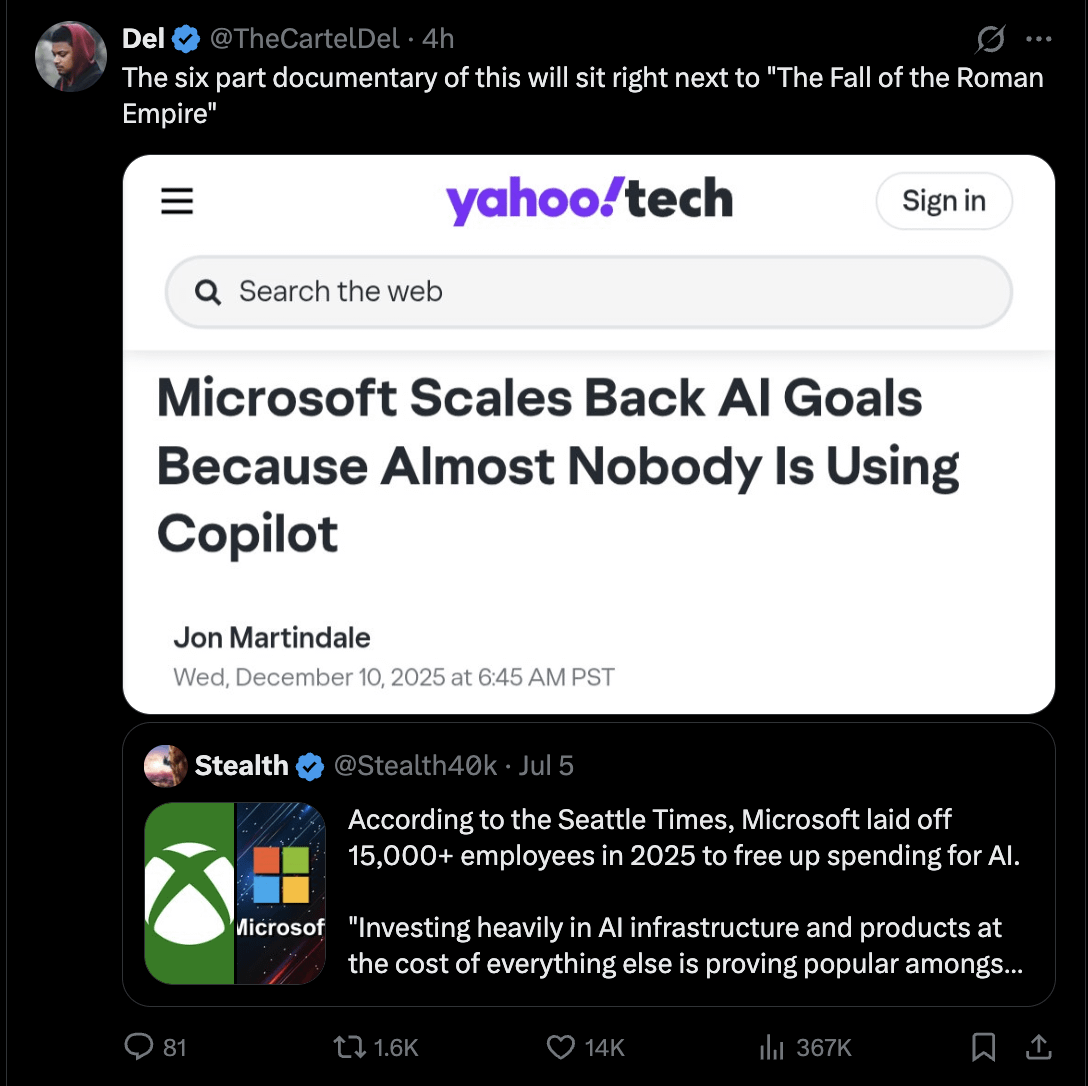This screenshot has width=1088, height=1086.
Task: Open the share icon menu
Action: click(1040, 1047)
